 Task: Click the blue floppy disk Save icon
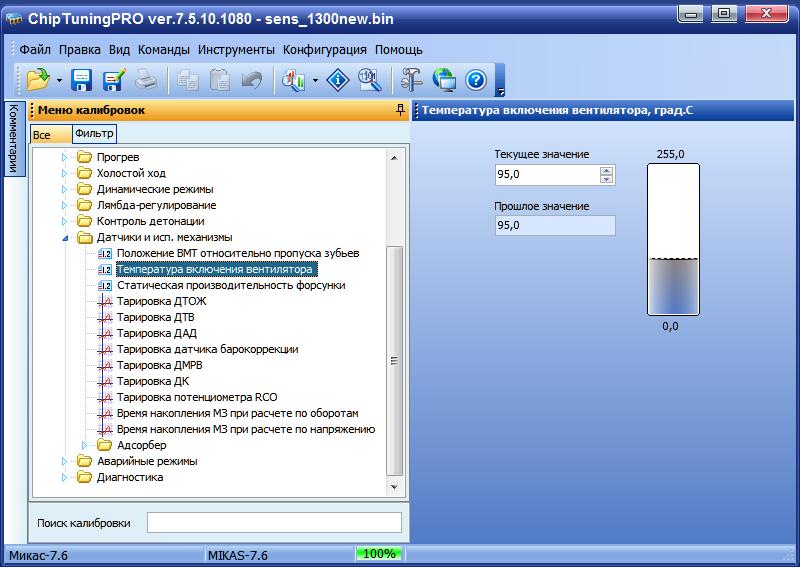pyautogui.click(x=82, y=80)
